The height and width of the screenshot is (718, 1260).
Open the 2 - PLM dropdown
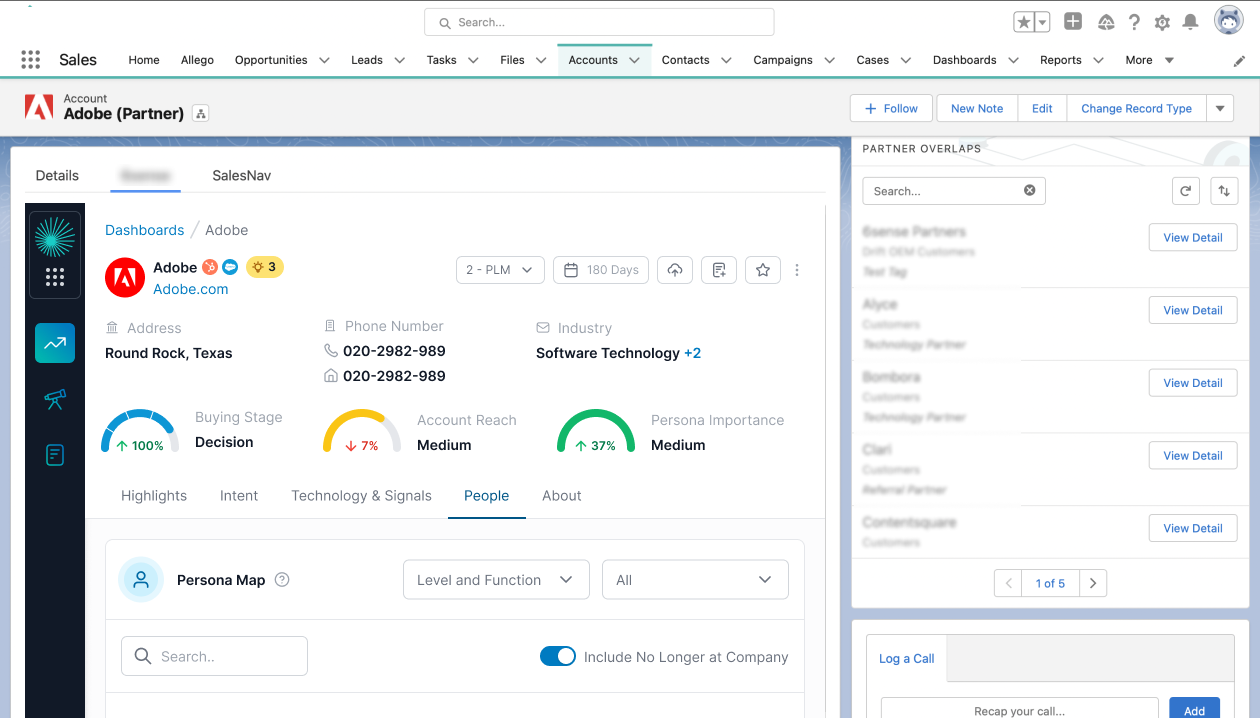[x=500, y=270]
